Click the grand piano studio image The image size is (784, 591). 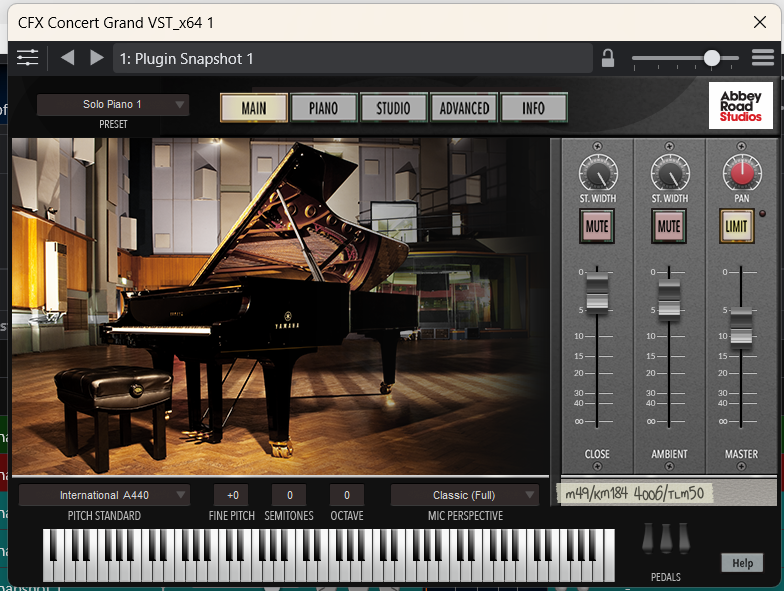(x=280, y=306)
